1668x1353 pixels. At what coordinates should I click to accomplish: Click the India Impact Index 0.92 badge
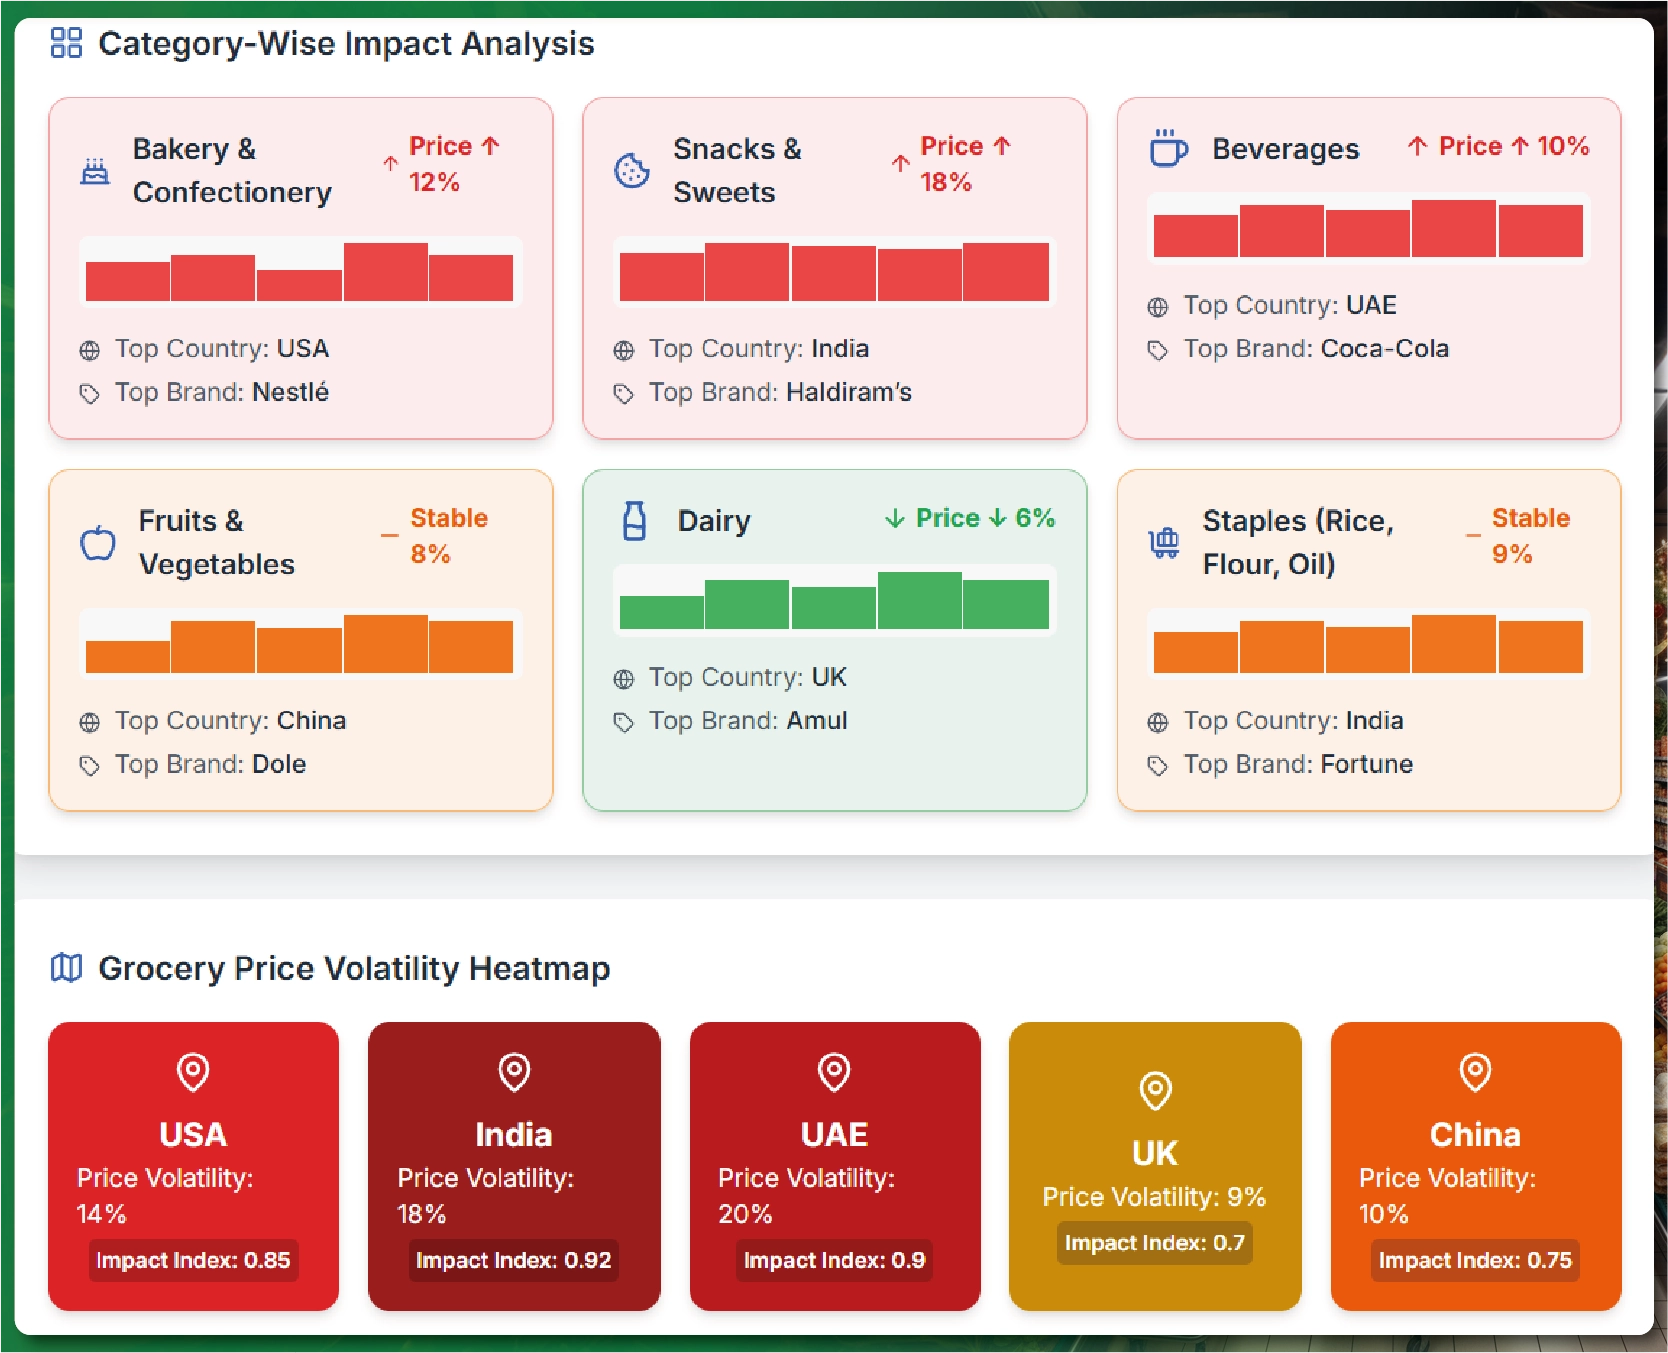pyautogui.click(x=513, y=1260)
